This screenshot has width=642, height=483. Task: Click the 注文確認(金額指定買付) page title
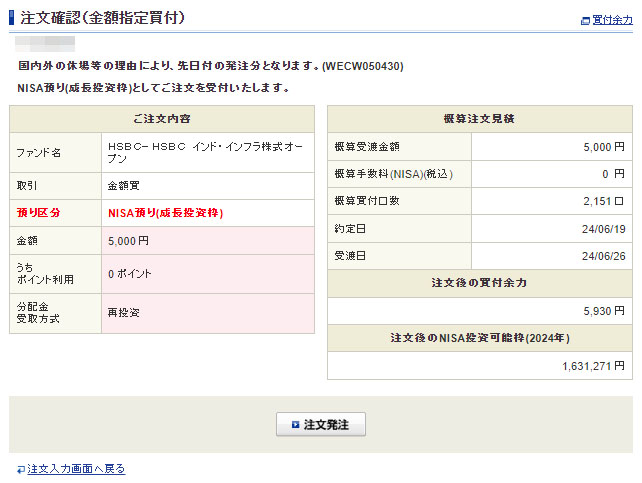coord(102,19)
